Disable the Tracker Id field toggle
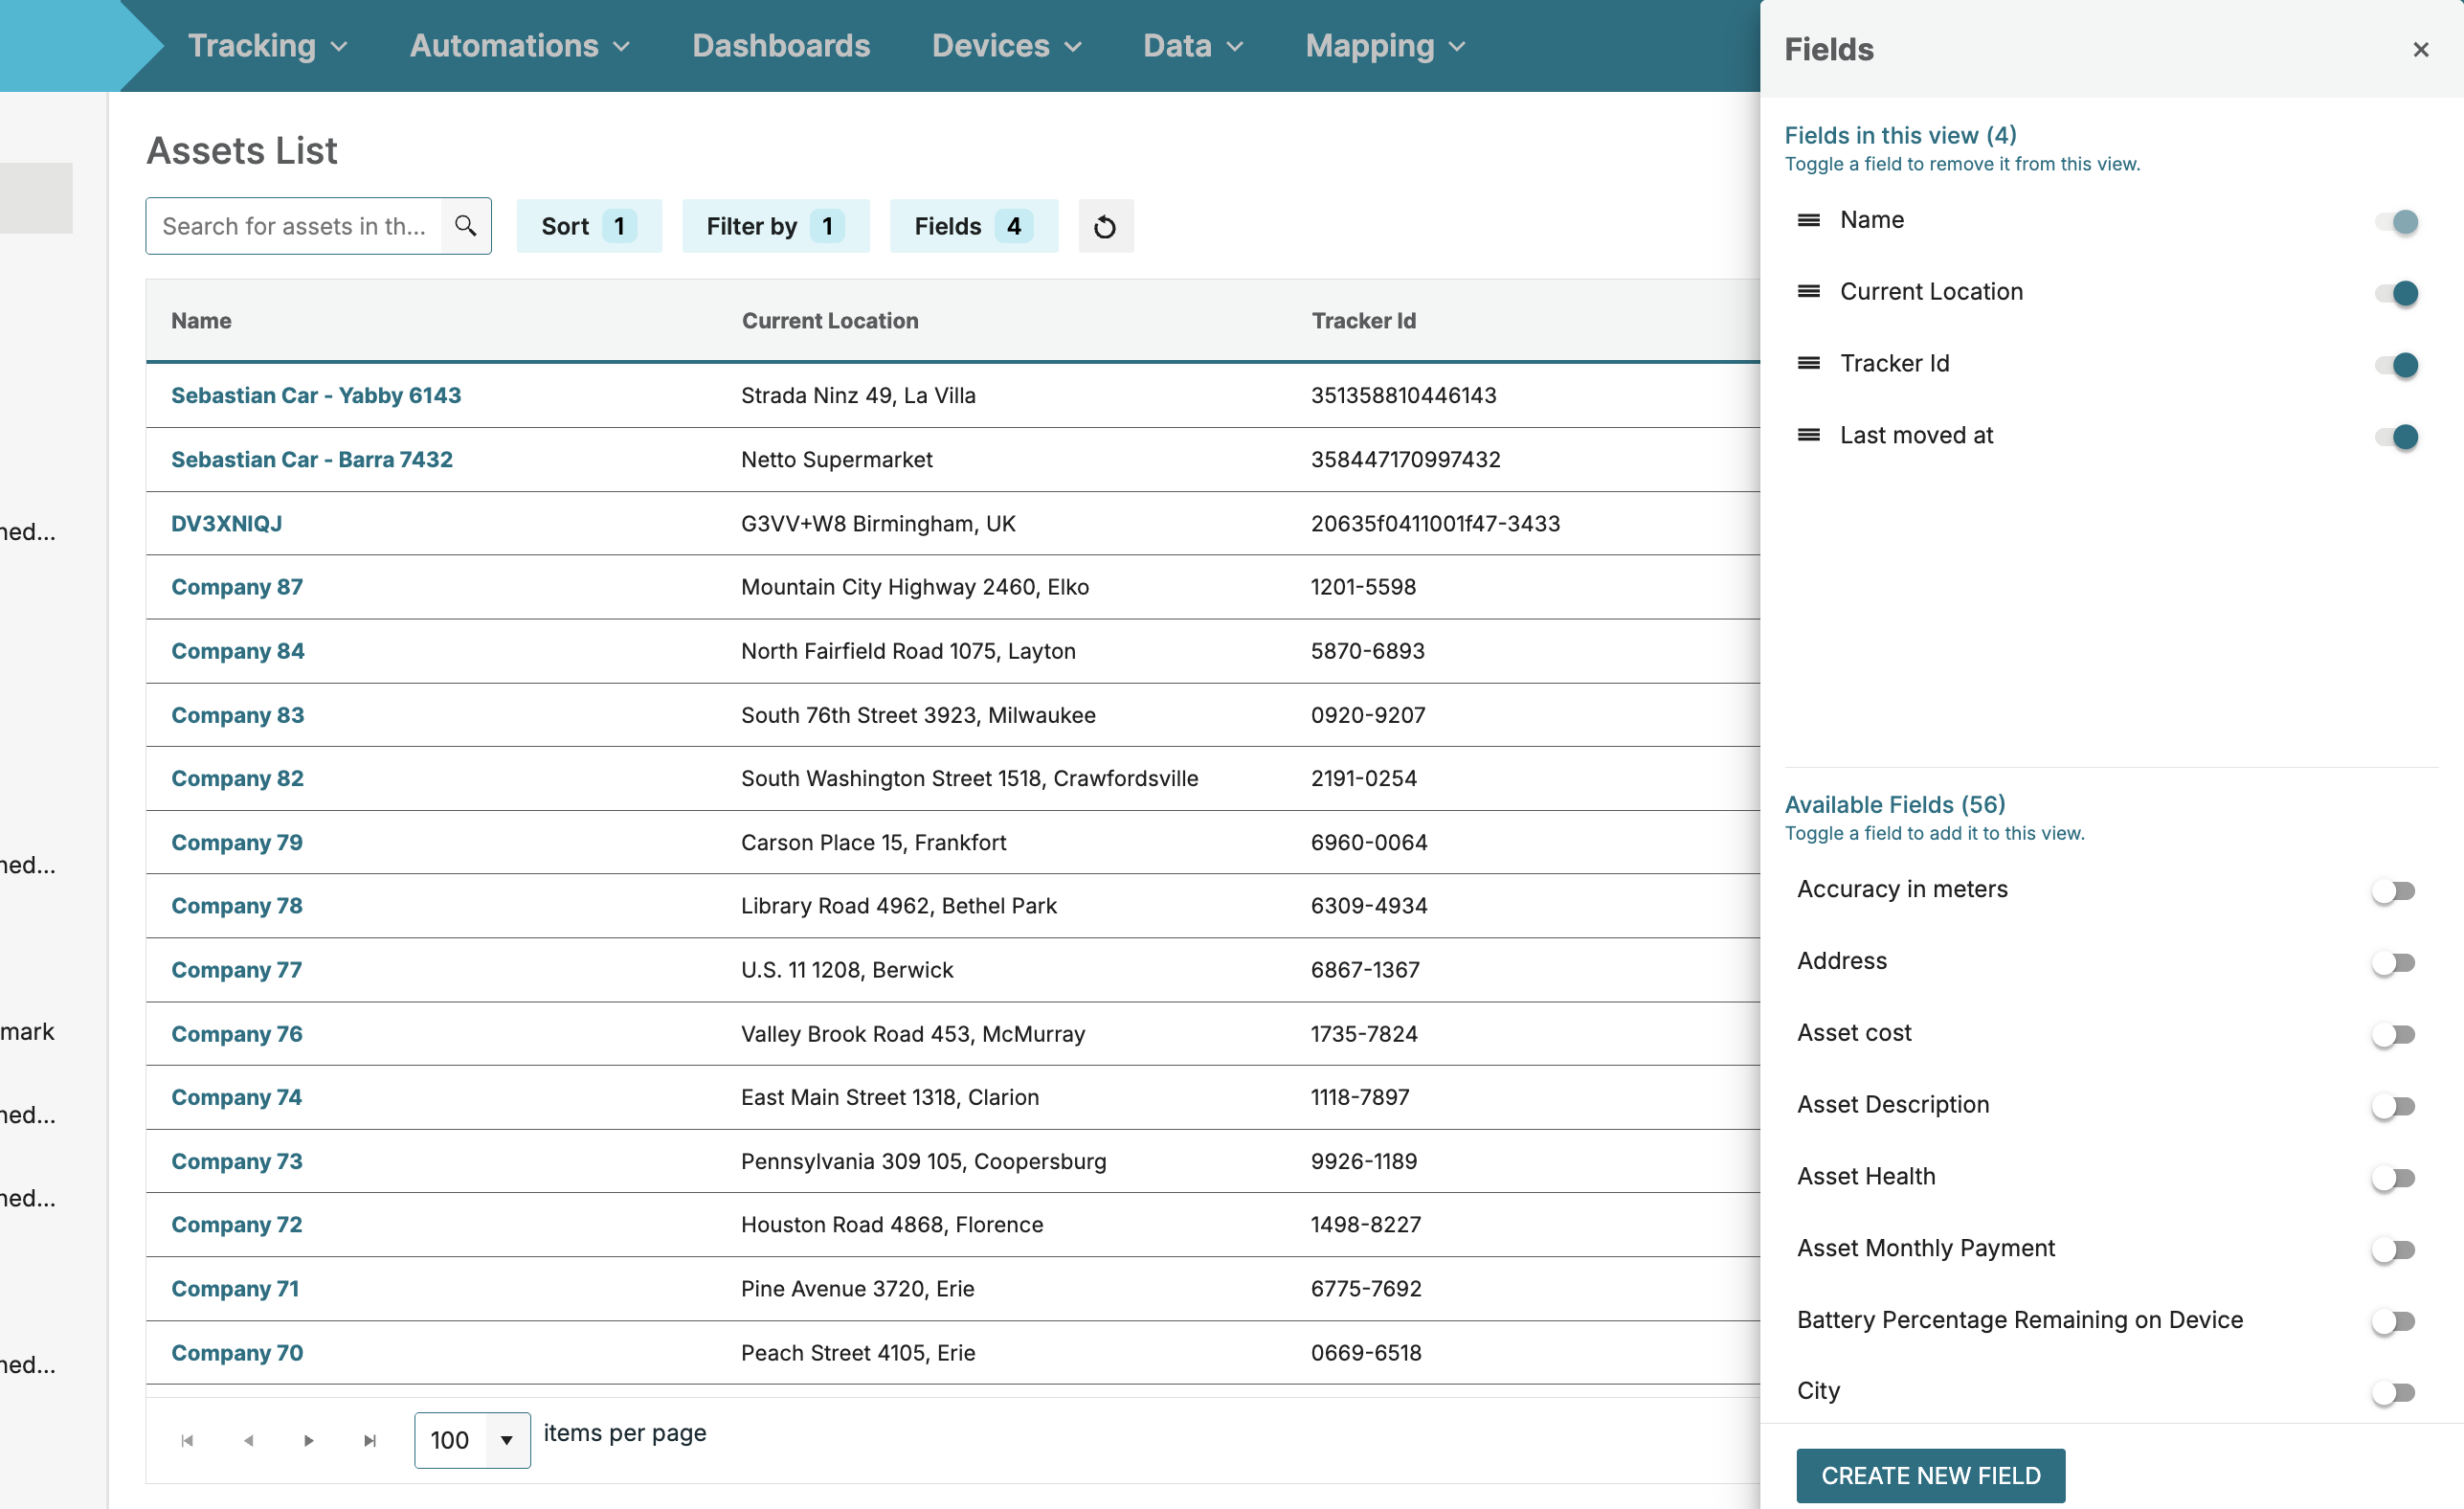2464x1509 pixels. [x=2396, y=365]
